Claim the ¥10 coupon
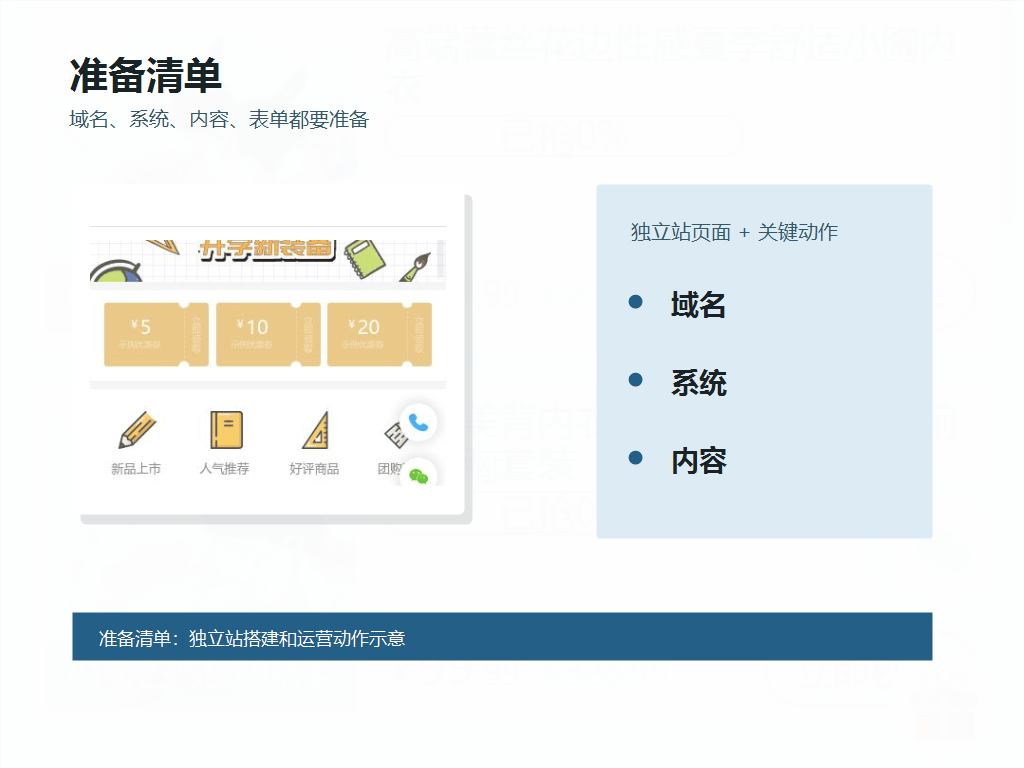1024x768 pixels. tap(268, 334)
